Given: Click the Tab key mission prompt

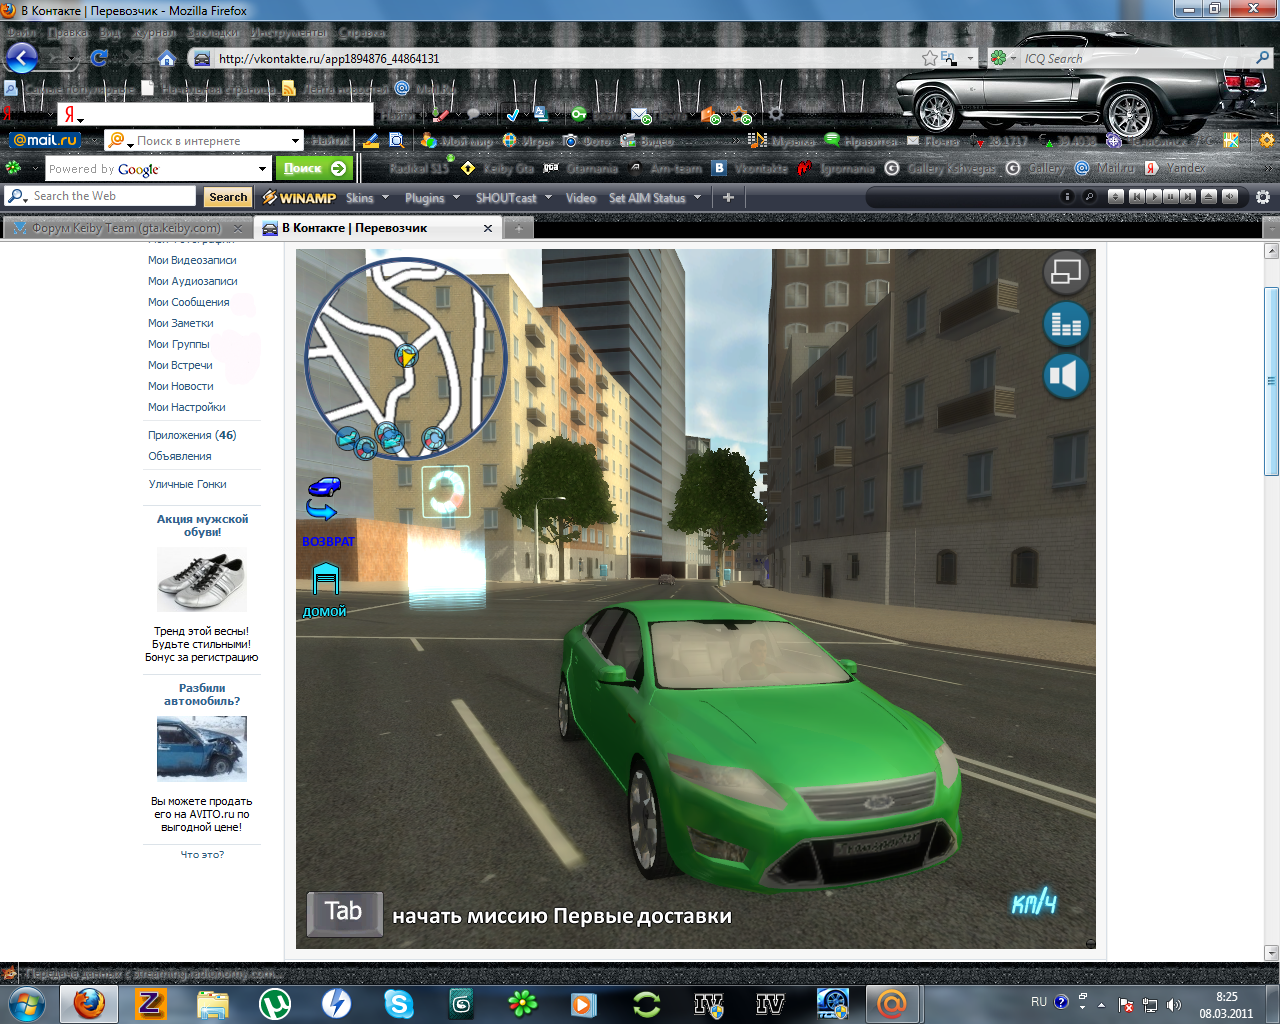Looking at the screenshot, I should pyautogui.click(x=344, y=913).
